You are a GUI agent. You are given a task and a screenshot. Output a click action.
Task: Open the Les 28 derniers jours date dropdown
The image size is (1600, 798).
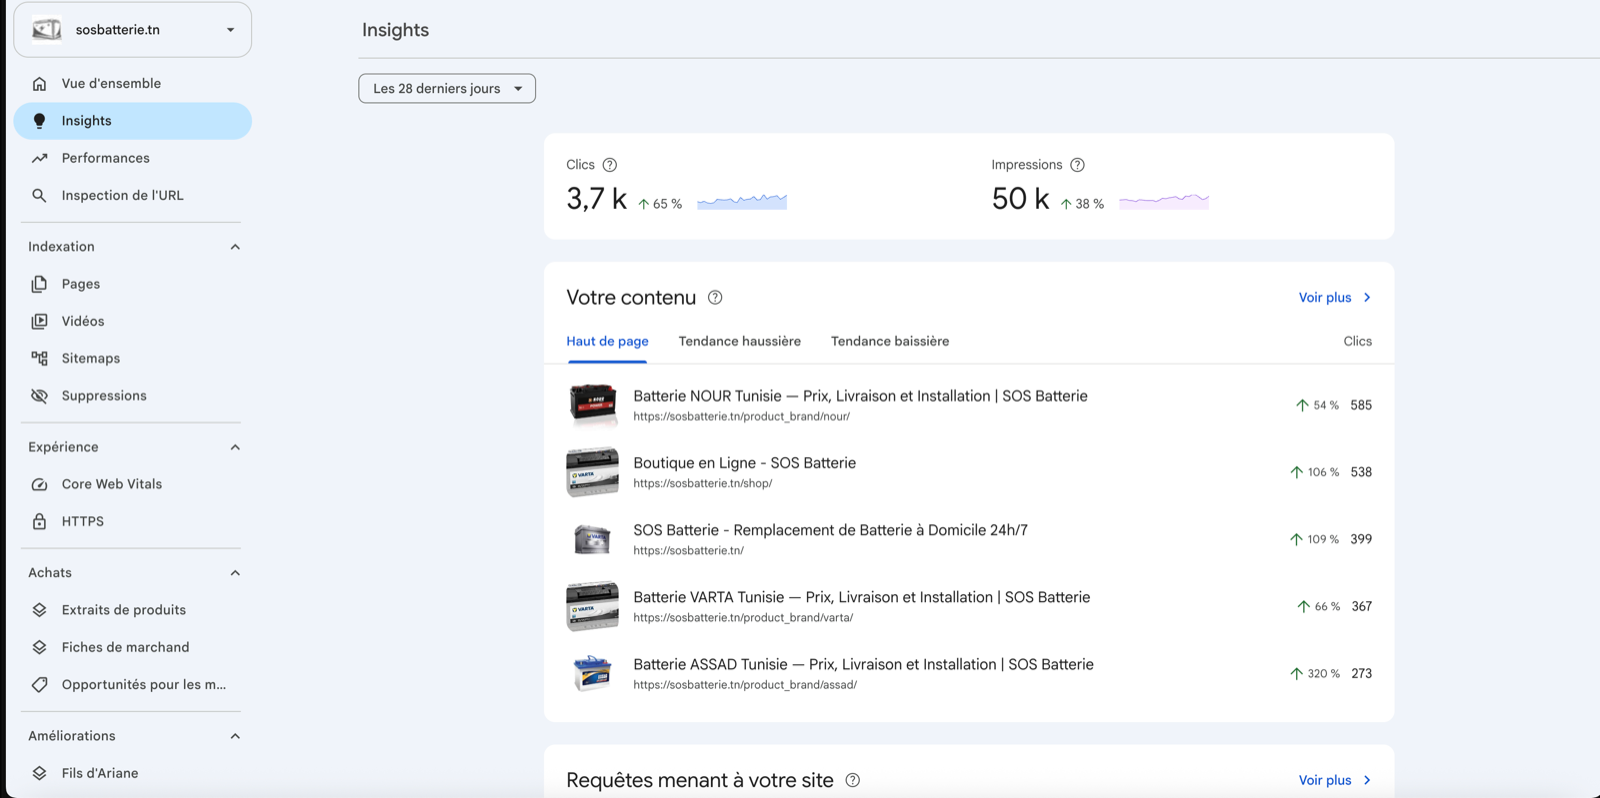(447, 89)
